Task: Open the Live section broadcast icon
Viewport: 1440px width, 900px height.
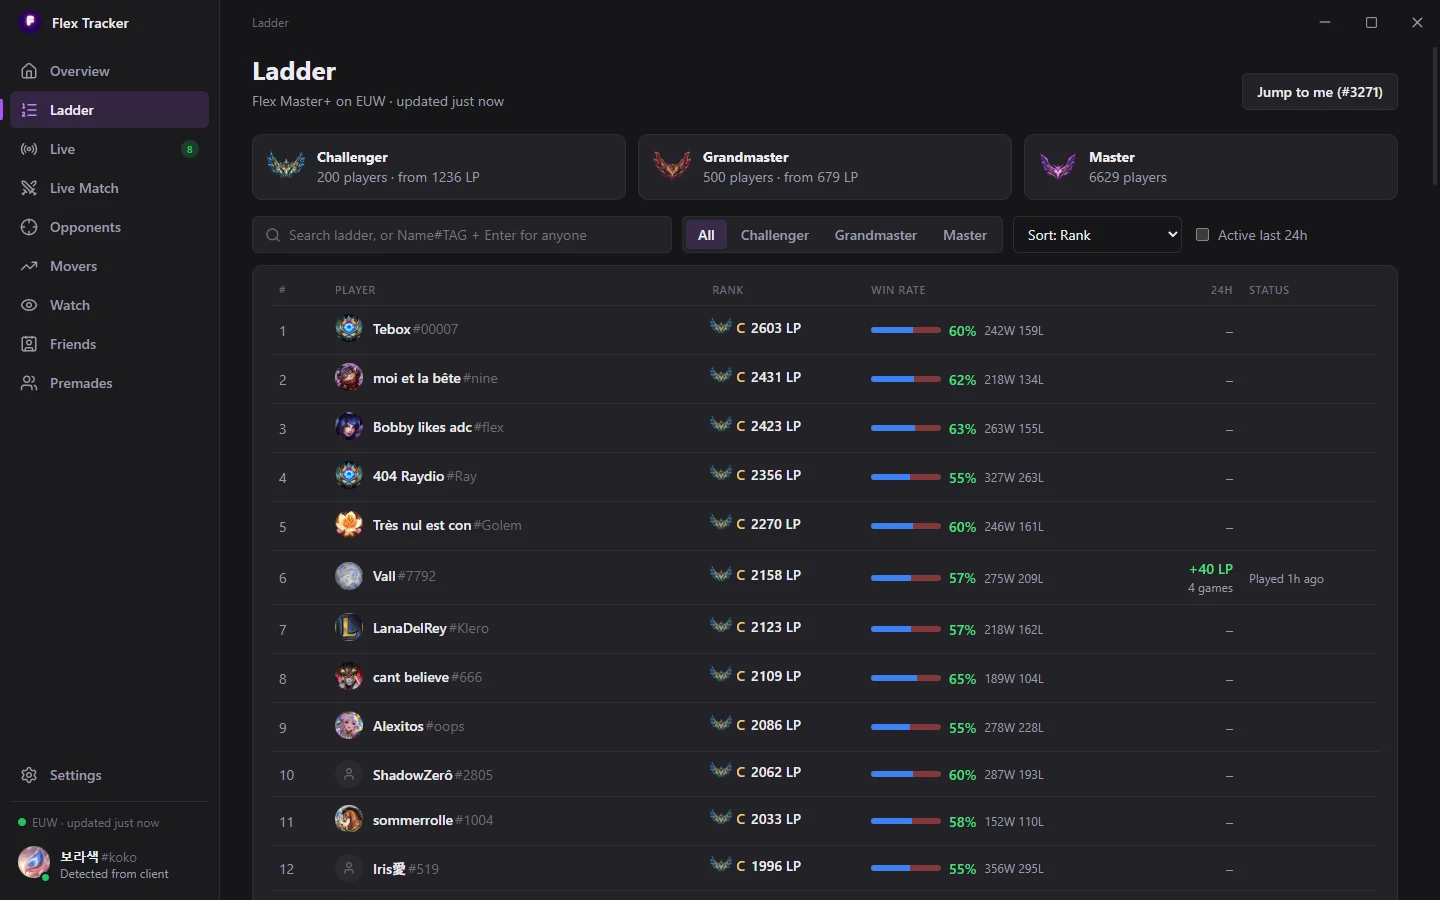Action: (x=29, y=149)
